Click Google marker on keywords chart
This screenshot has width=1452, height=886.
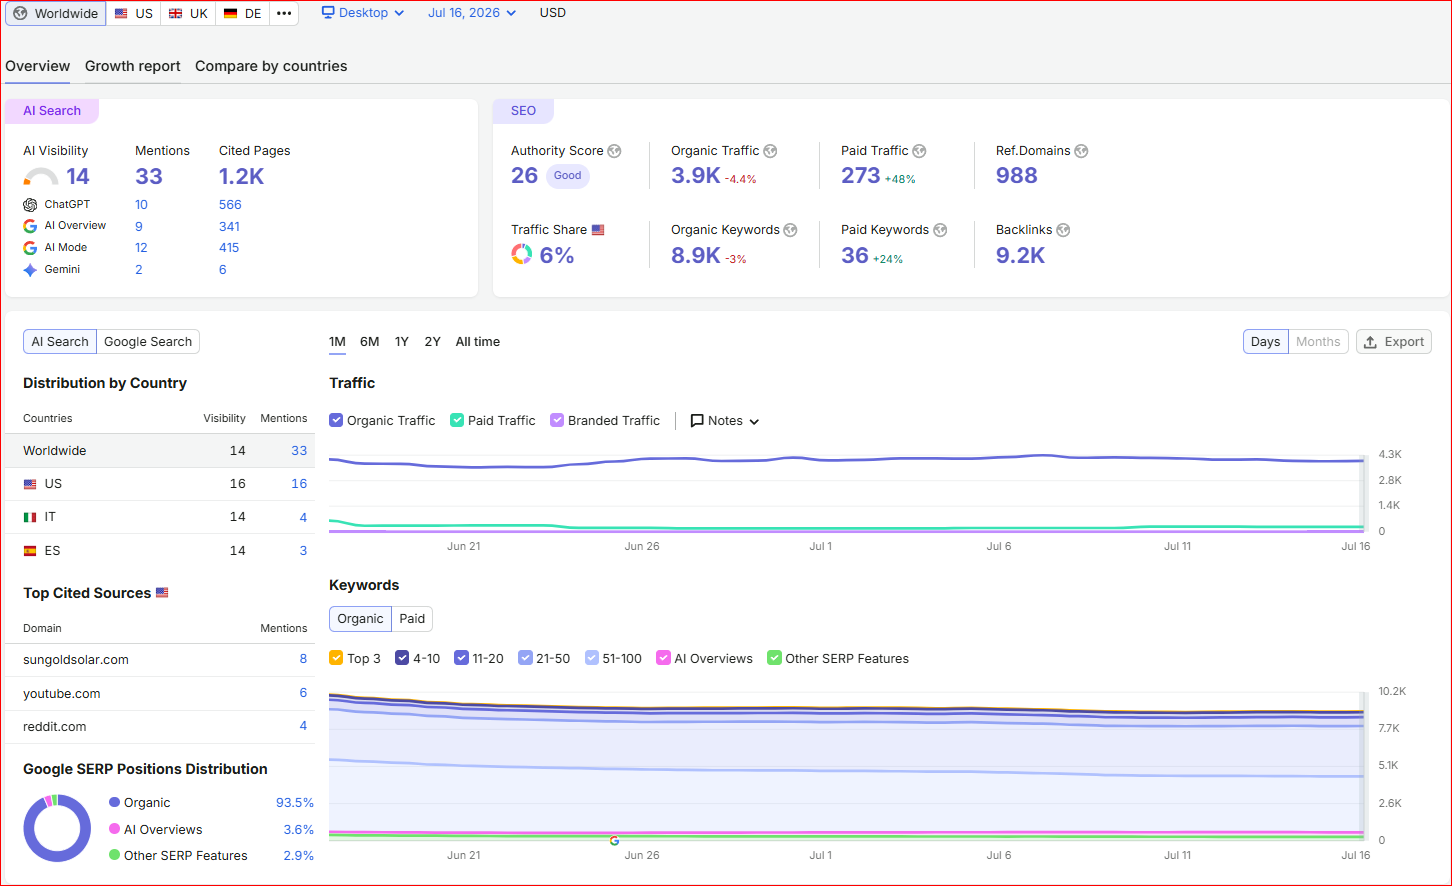(614, 840)
